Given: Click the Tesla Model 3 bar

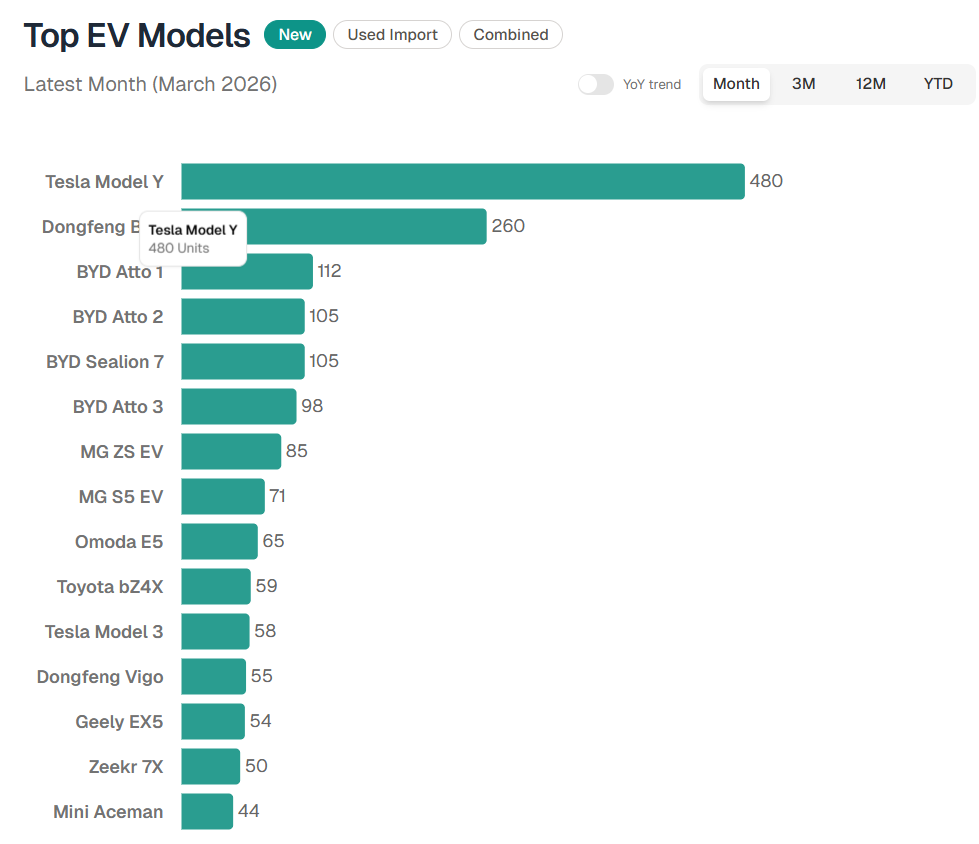Looking at the screenshot, I should point(215,632).
